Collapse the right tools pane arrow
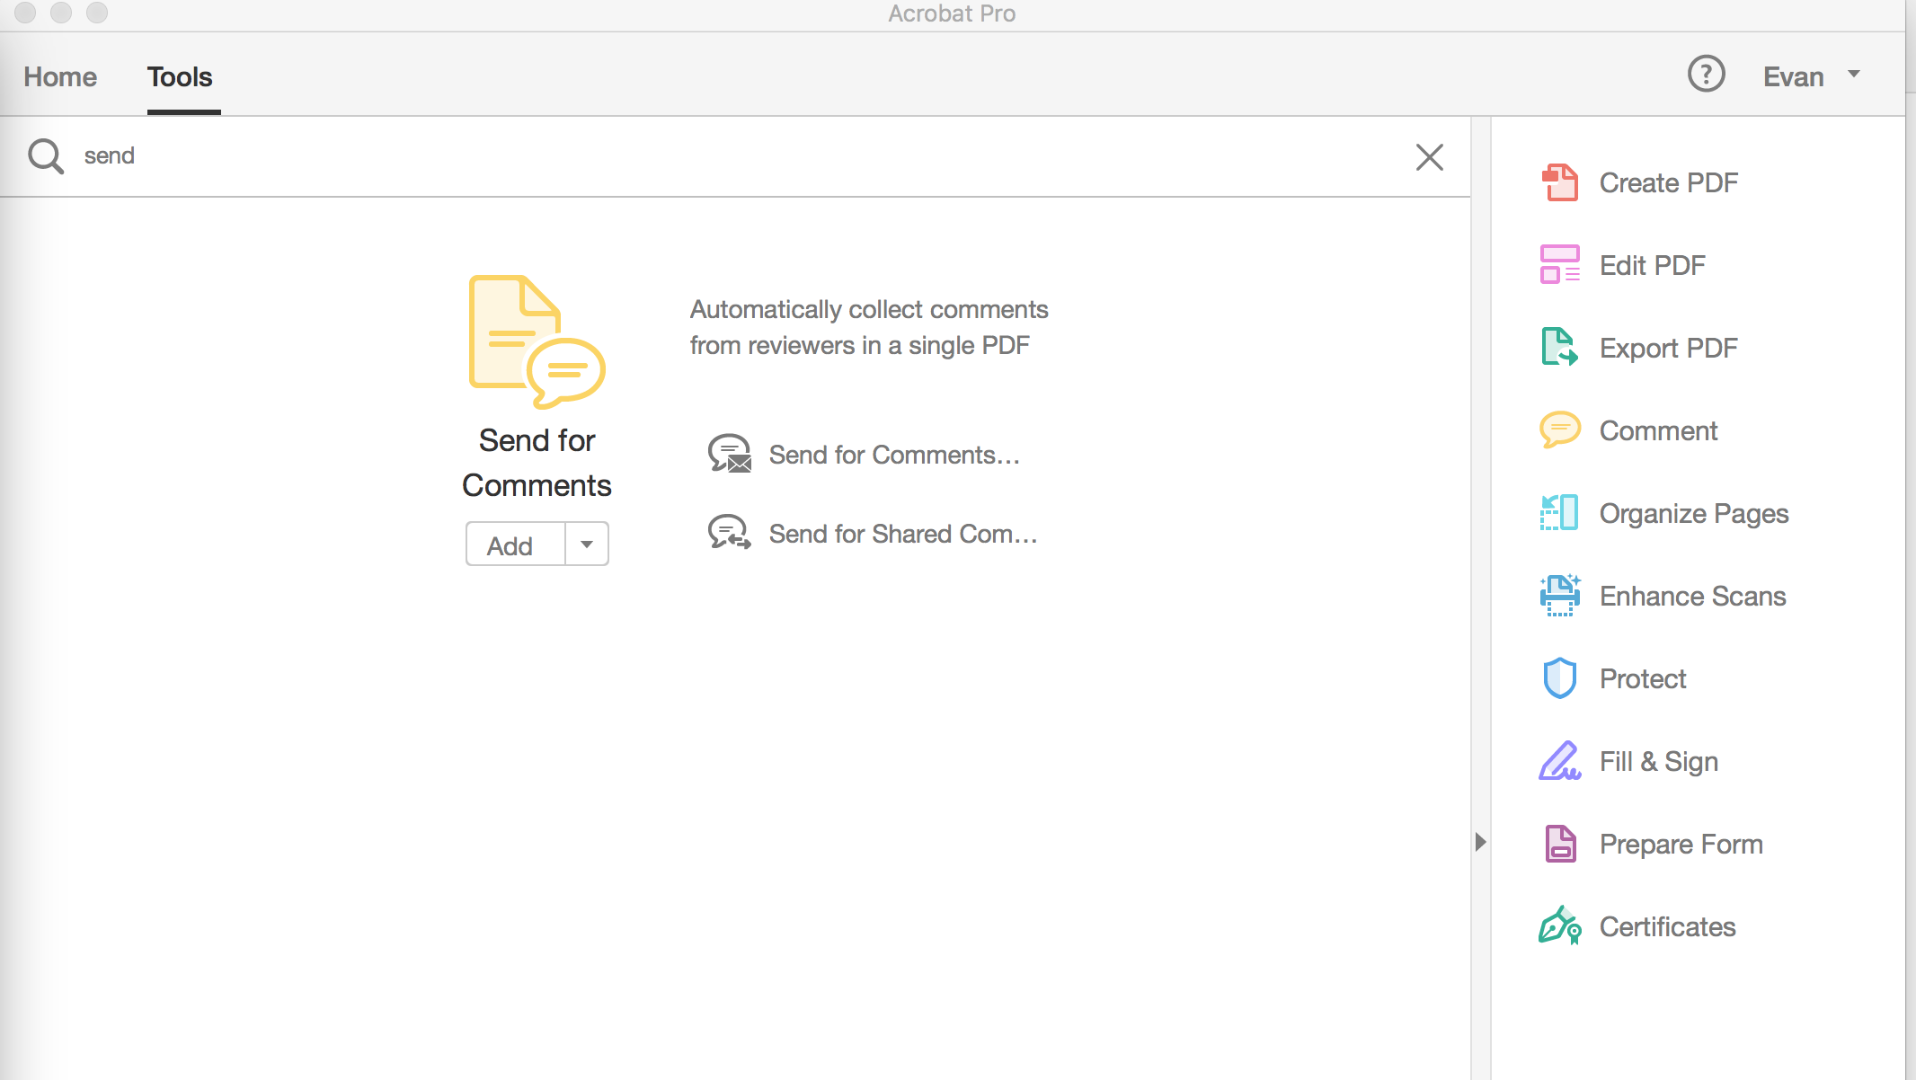Screen dimensions: 1916x1080 1480,842
